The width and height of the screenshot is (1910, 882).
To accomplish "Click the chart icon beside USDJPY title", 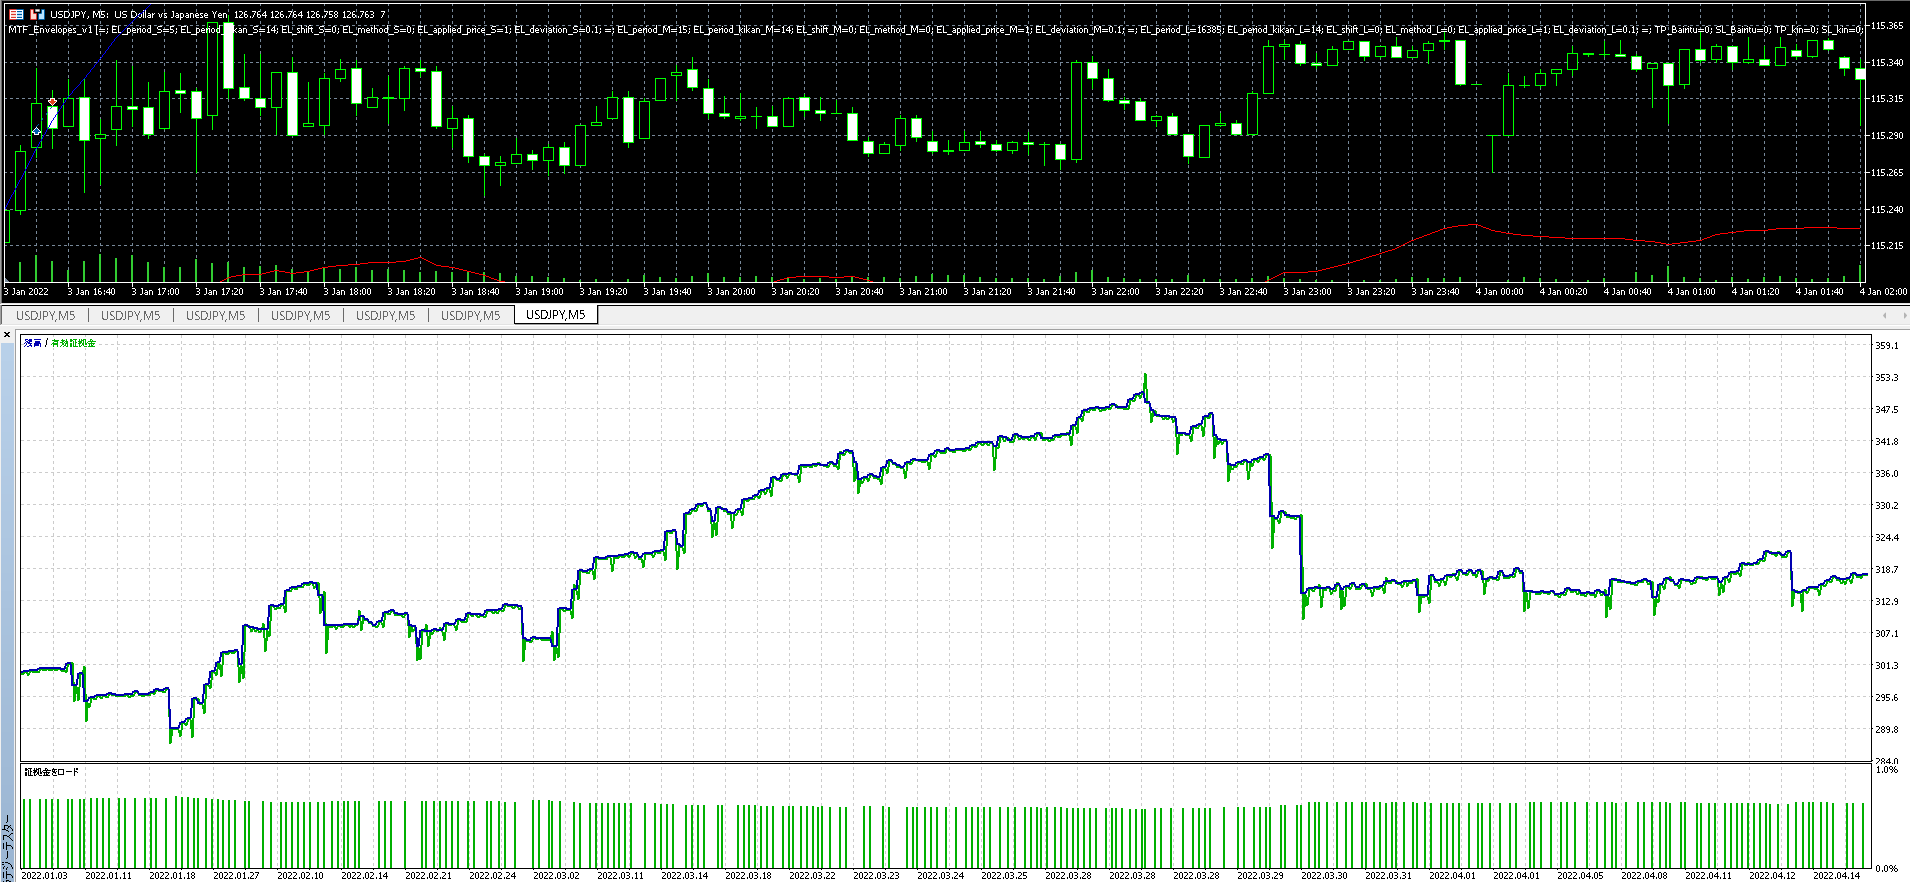I will pyautogui.click(x=37, y=14).
